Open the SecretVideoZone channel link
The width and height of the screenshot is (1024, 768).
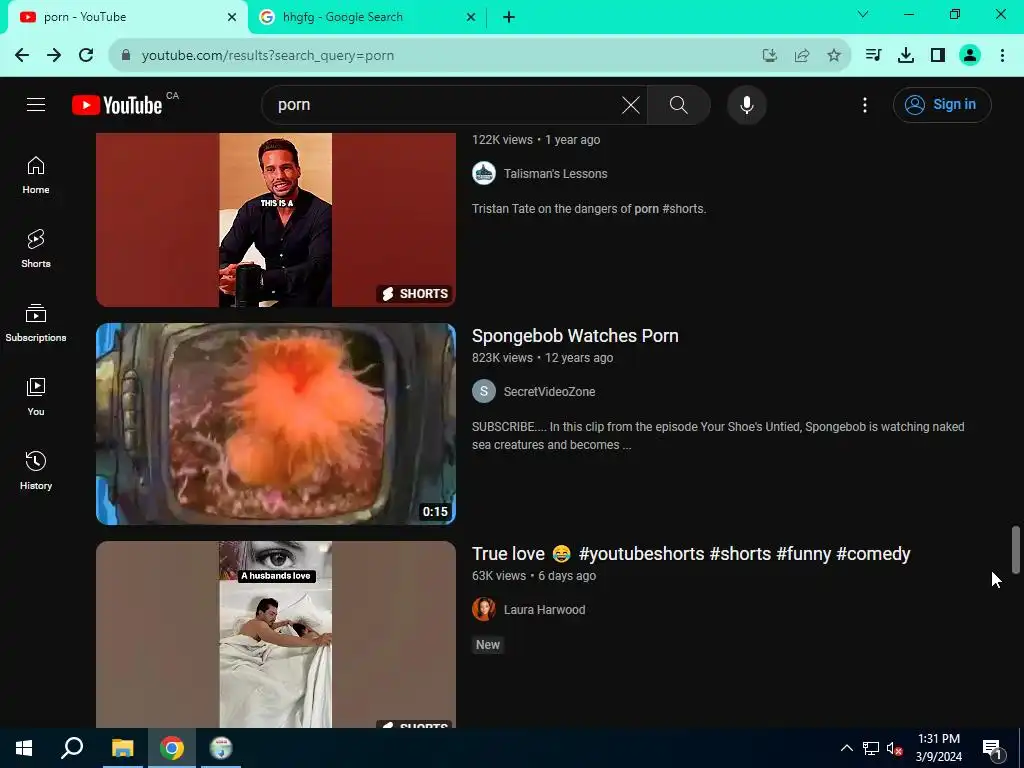[x=549, y=392]
